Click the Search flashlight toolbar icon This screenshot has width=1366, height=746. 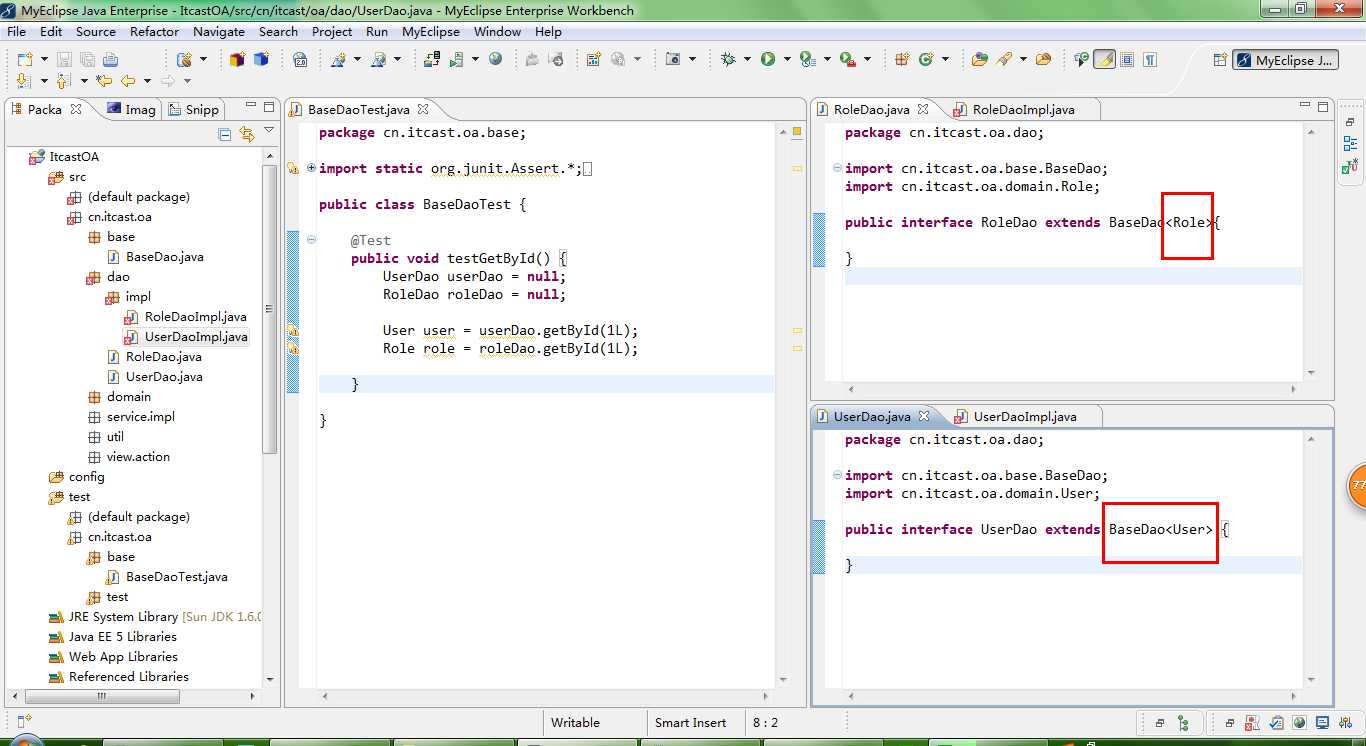pos(1004,60)
